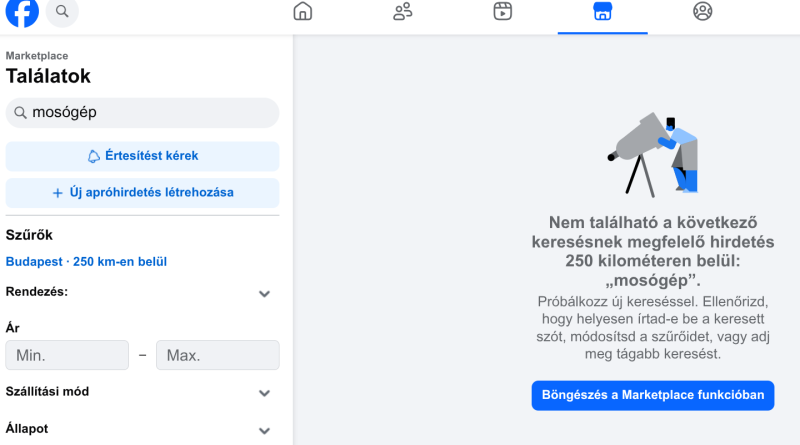Click Böngészés a Marketplace funkcióban button
The height and width of the screenshot is (445, 800).
(x=653, y=395)
